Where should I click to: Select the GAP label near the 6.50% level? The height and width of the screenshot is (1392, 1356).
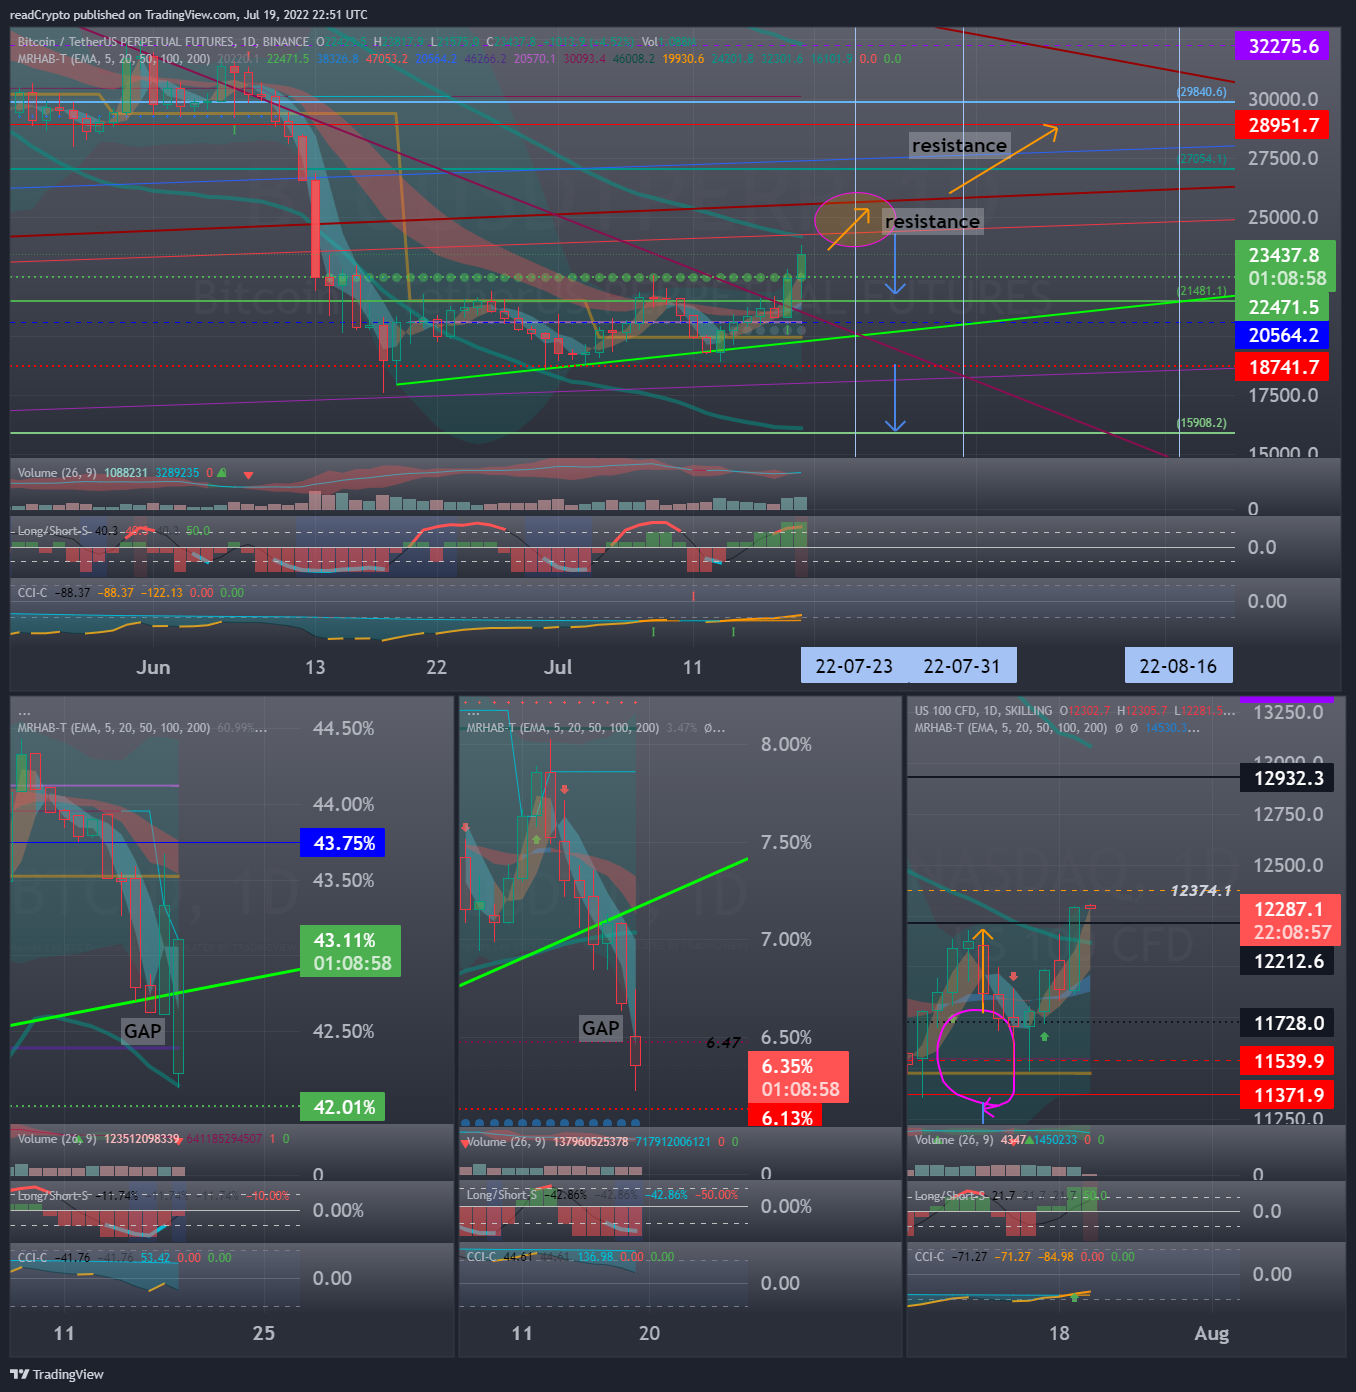(x=600, y=1028)
